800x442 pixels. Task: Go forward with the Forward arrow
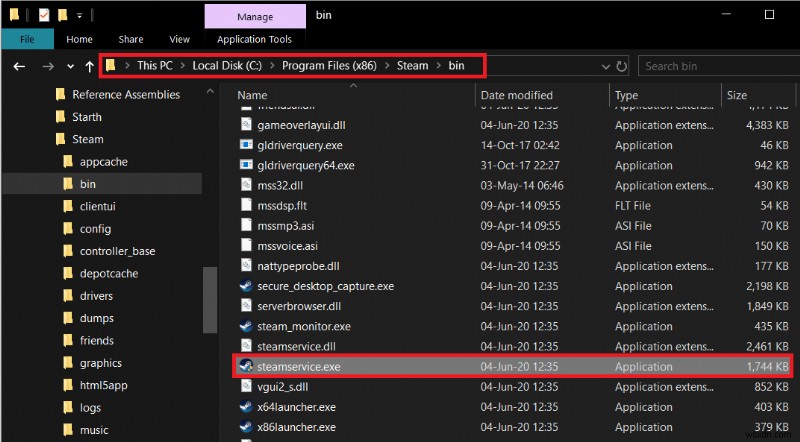coord(48,66)
